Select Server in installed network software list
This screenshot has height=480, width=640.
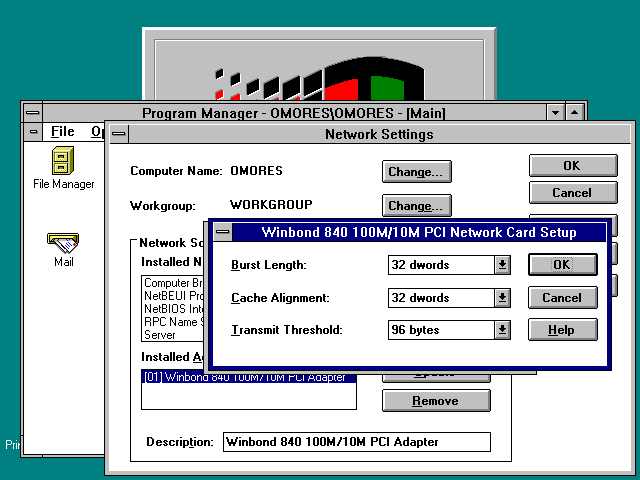(x=173, y=335)
